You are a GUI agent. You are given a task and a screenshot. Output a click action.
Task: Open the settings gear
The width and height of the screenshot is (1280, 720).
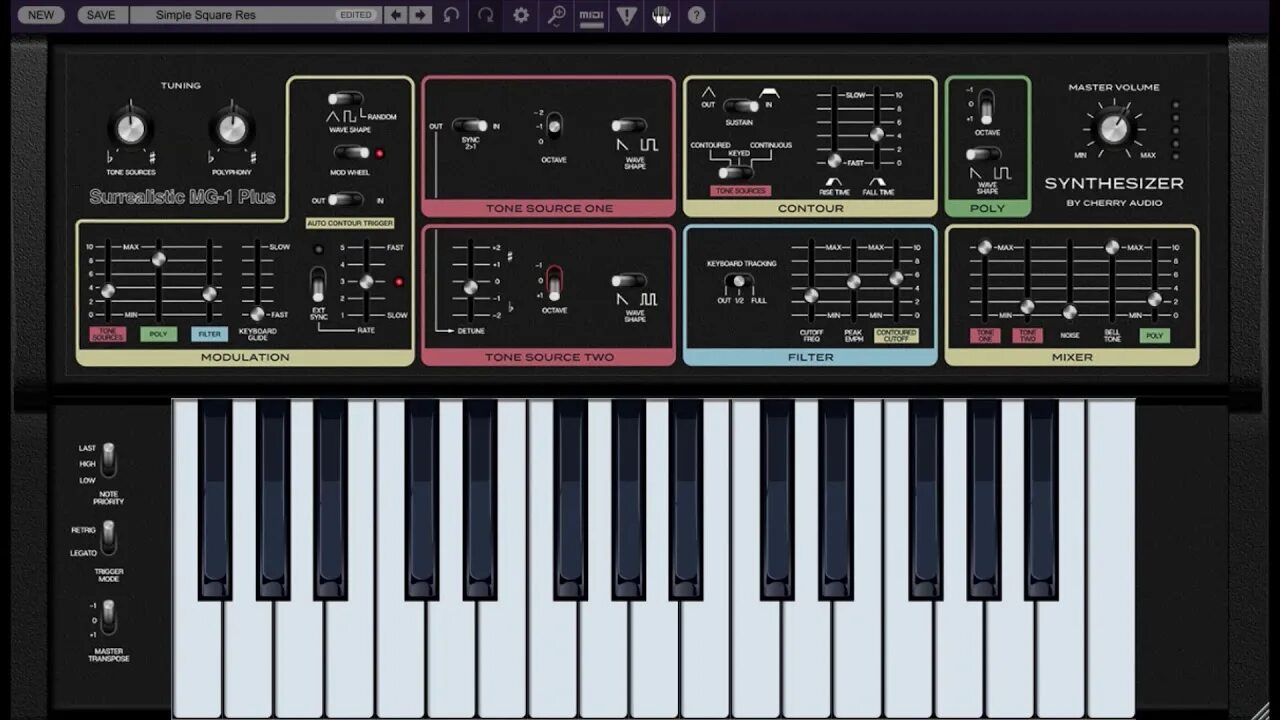[521, 15]
